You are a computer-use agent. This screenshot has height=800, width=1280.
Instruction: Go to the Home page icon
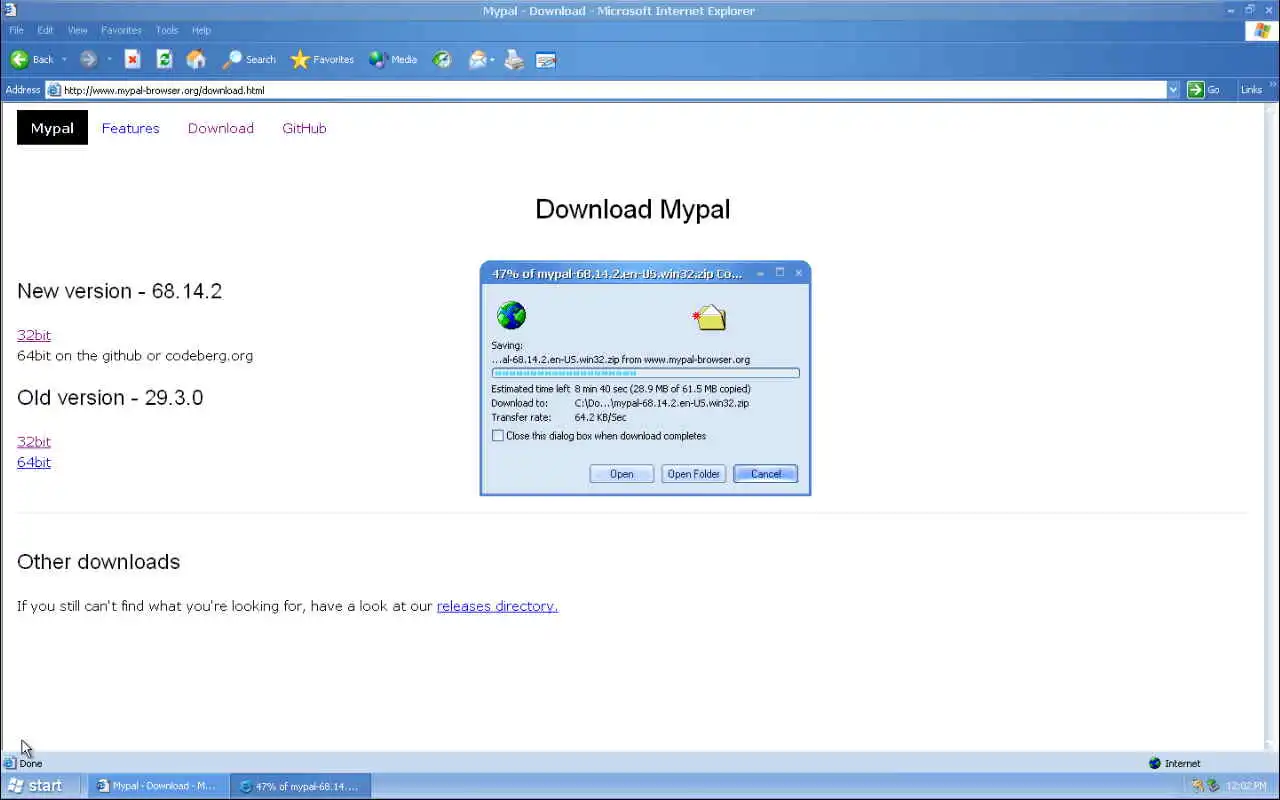tap(196, 59)
